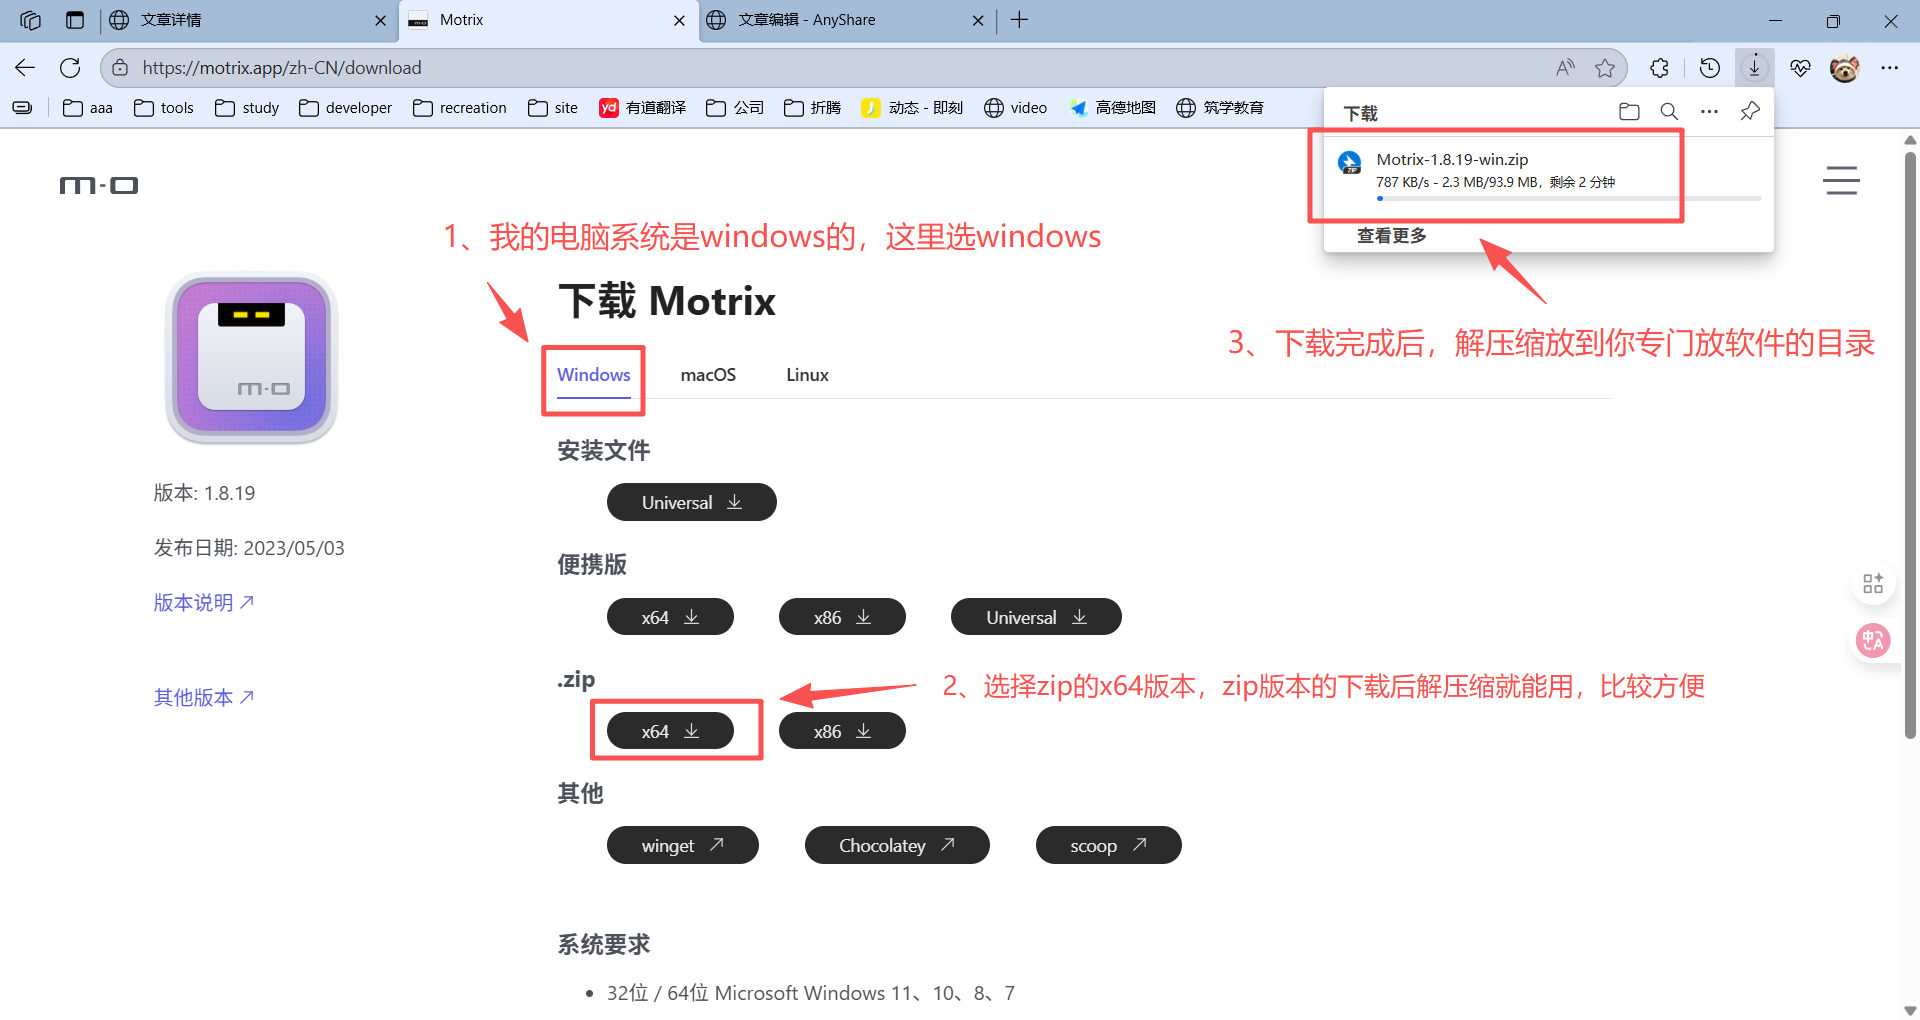Click the read aloud icon in address bar
Image resolution: width=1920 pixels, height=1020 pixels.
1565,68
